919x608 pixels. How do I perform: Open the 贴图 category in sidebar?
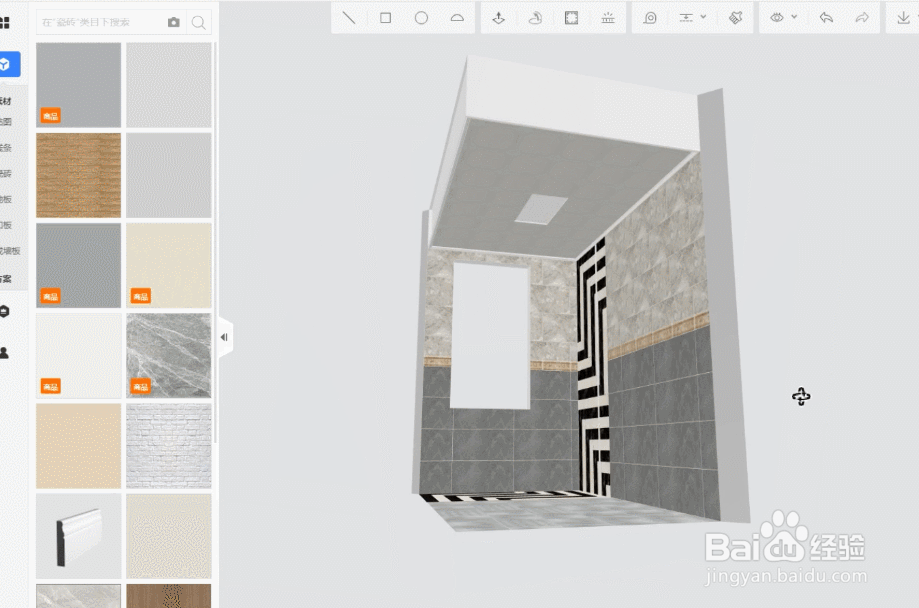6,122
